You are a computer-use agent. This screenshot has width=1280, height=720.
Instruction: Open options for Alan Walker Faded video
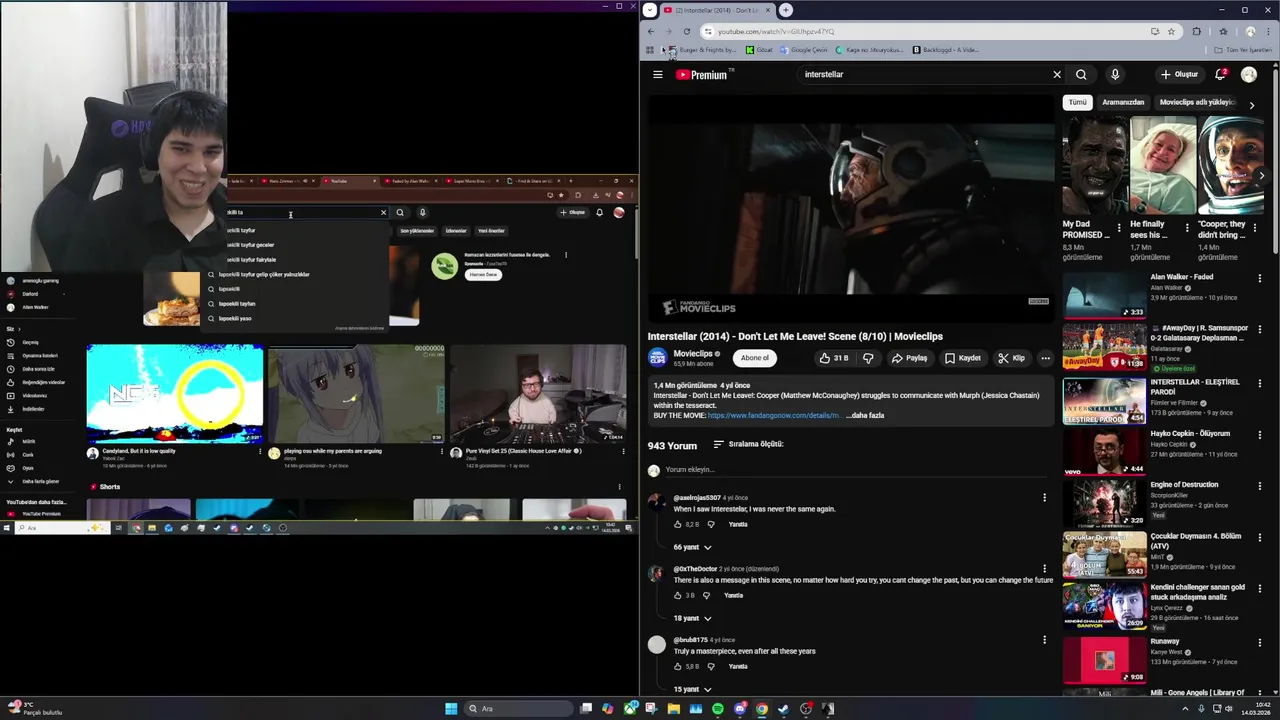coord(1260,278)
